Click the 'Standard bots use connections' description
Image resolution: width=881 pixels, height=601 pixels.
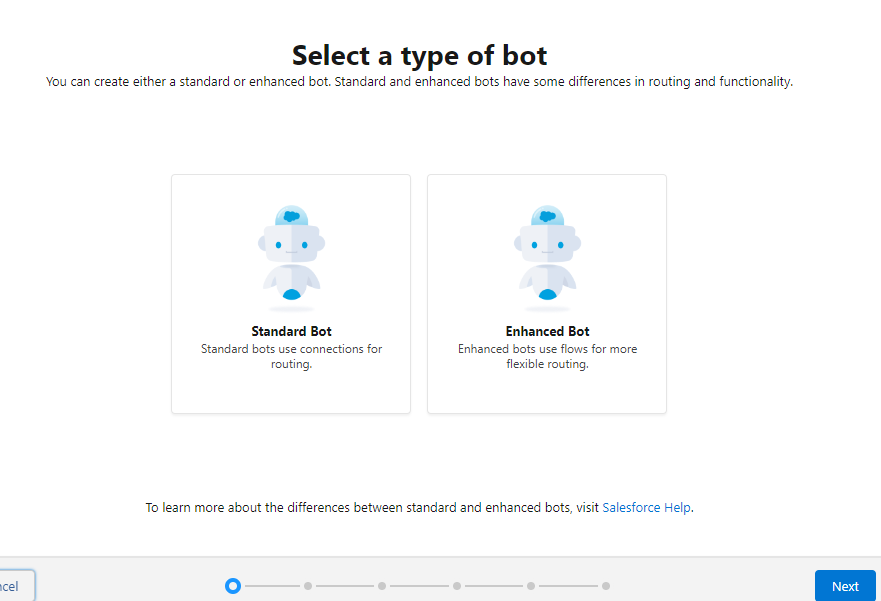pos(291,357)
